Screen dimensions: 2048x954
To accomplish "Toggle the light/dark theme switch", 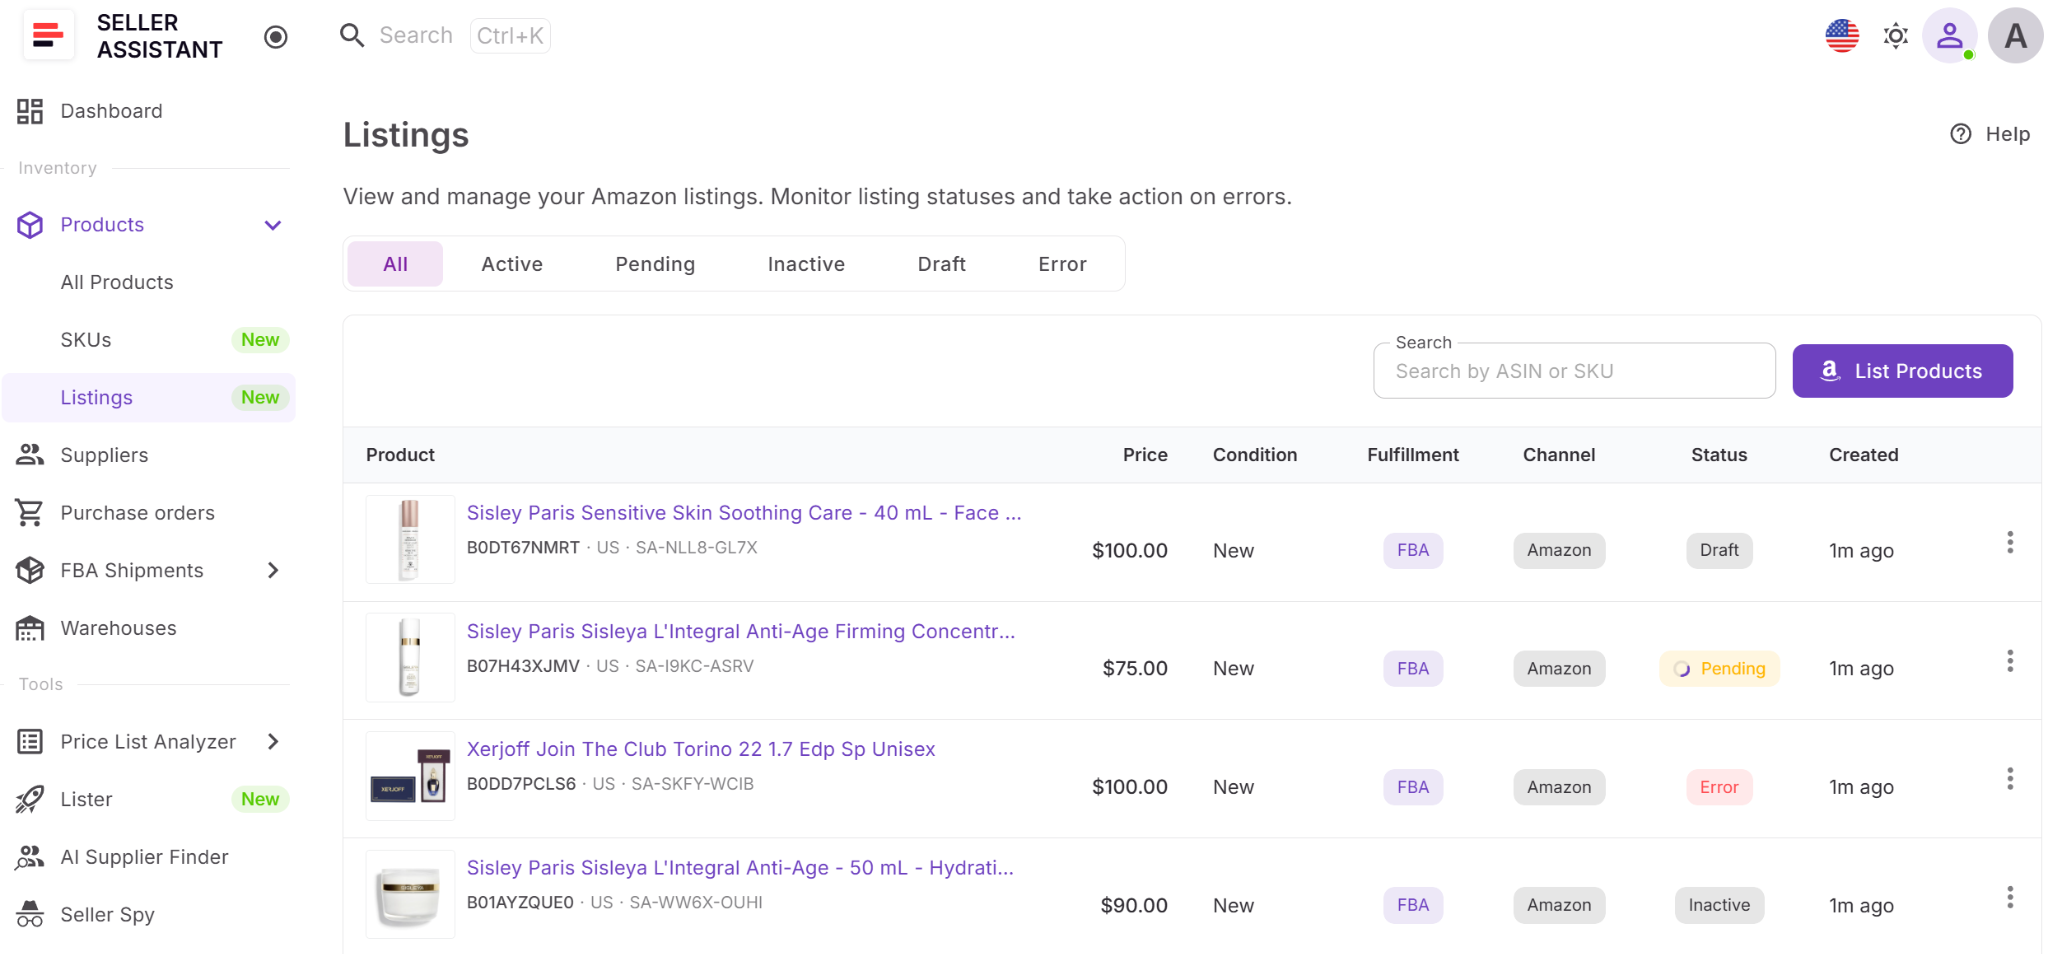I will (x=1896, y=35).
